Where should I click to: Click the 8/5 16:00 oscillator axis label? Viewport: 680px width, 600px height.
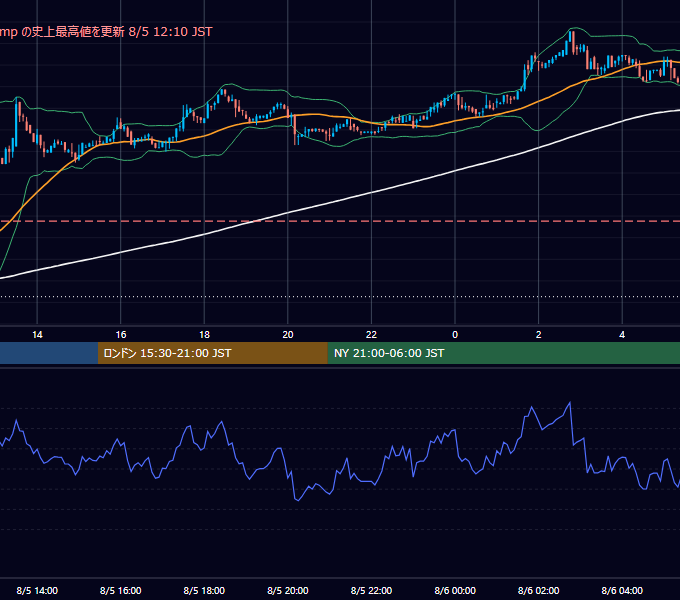(x=121, y=590)
